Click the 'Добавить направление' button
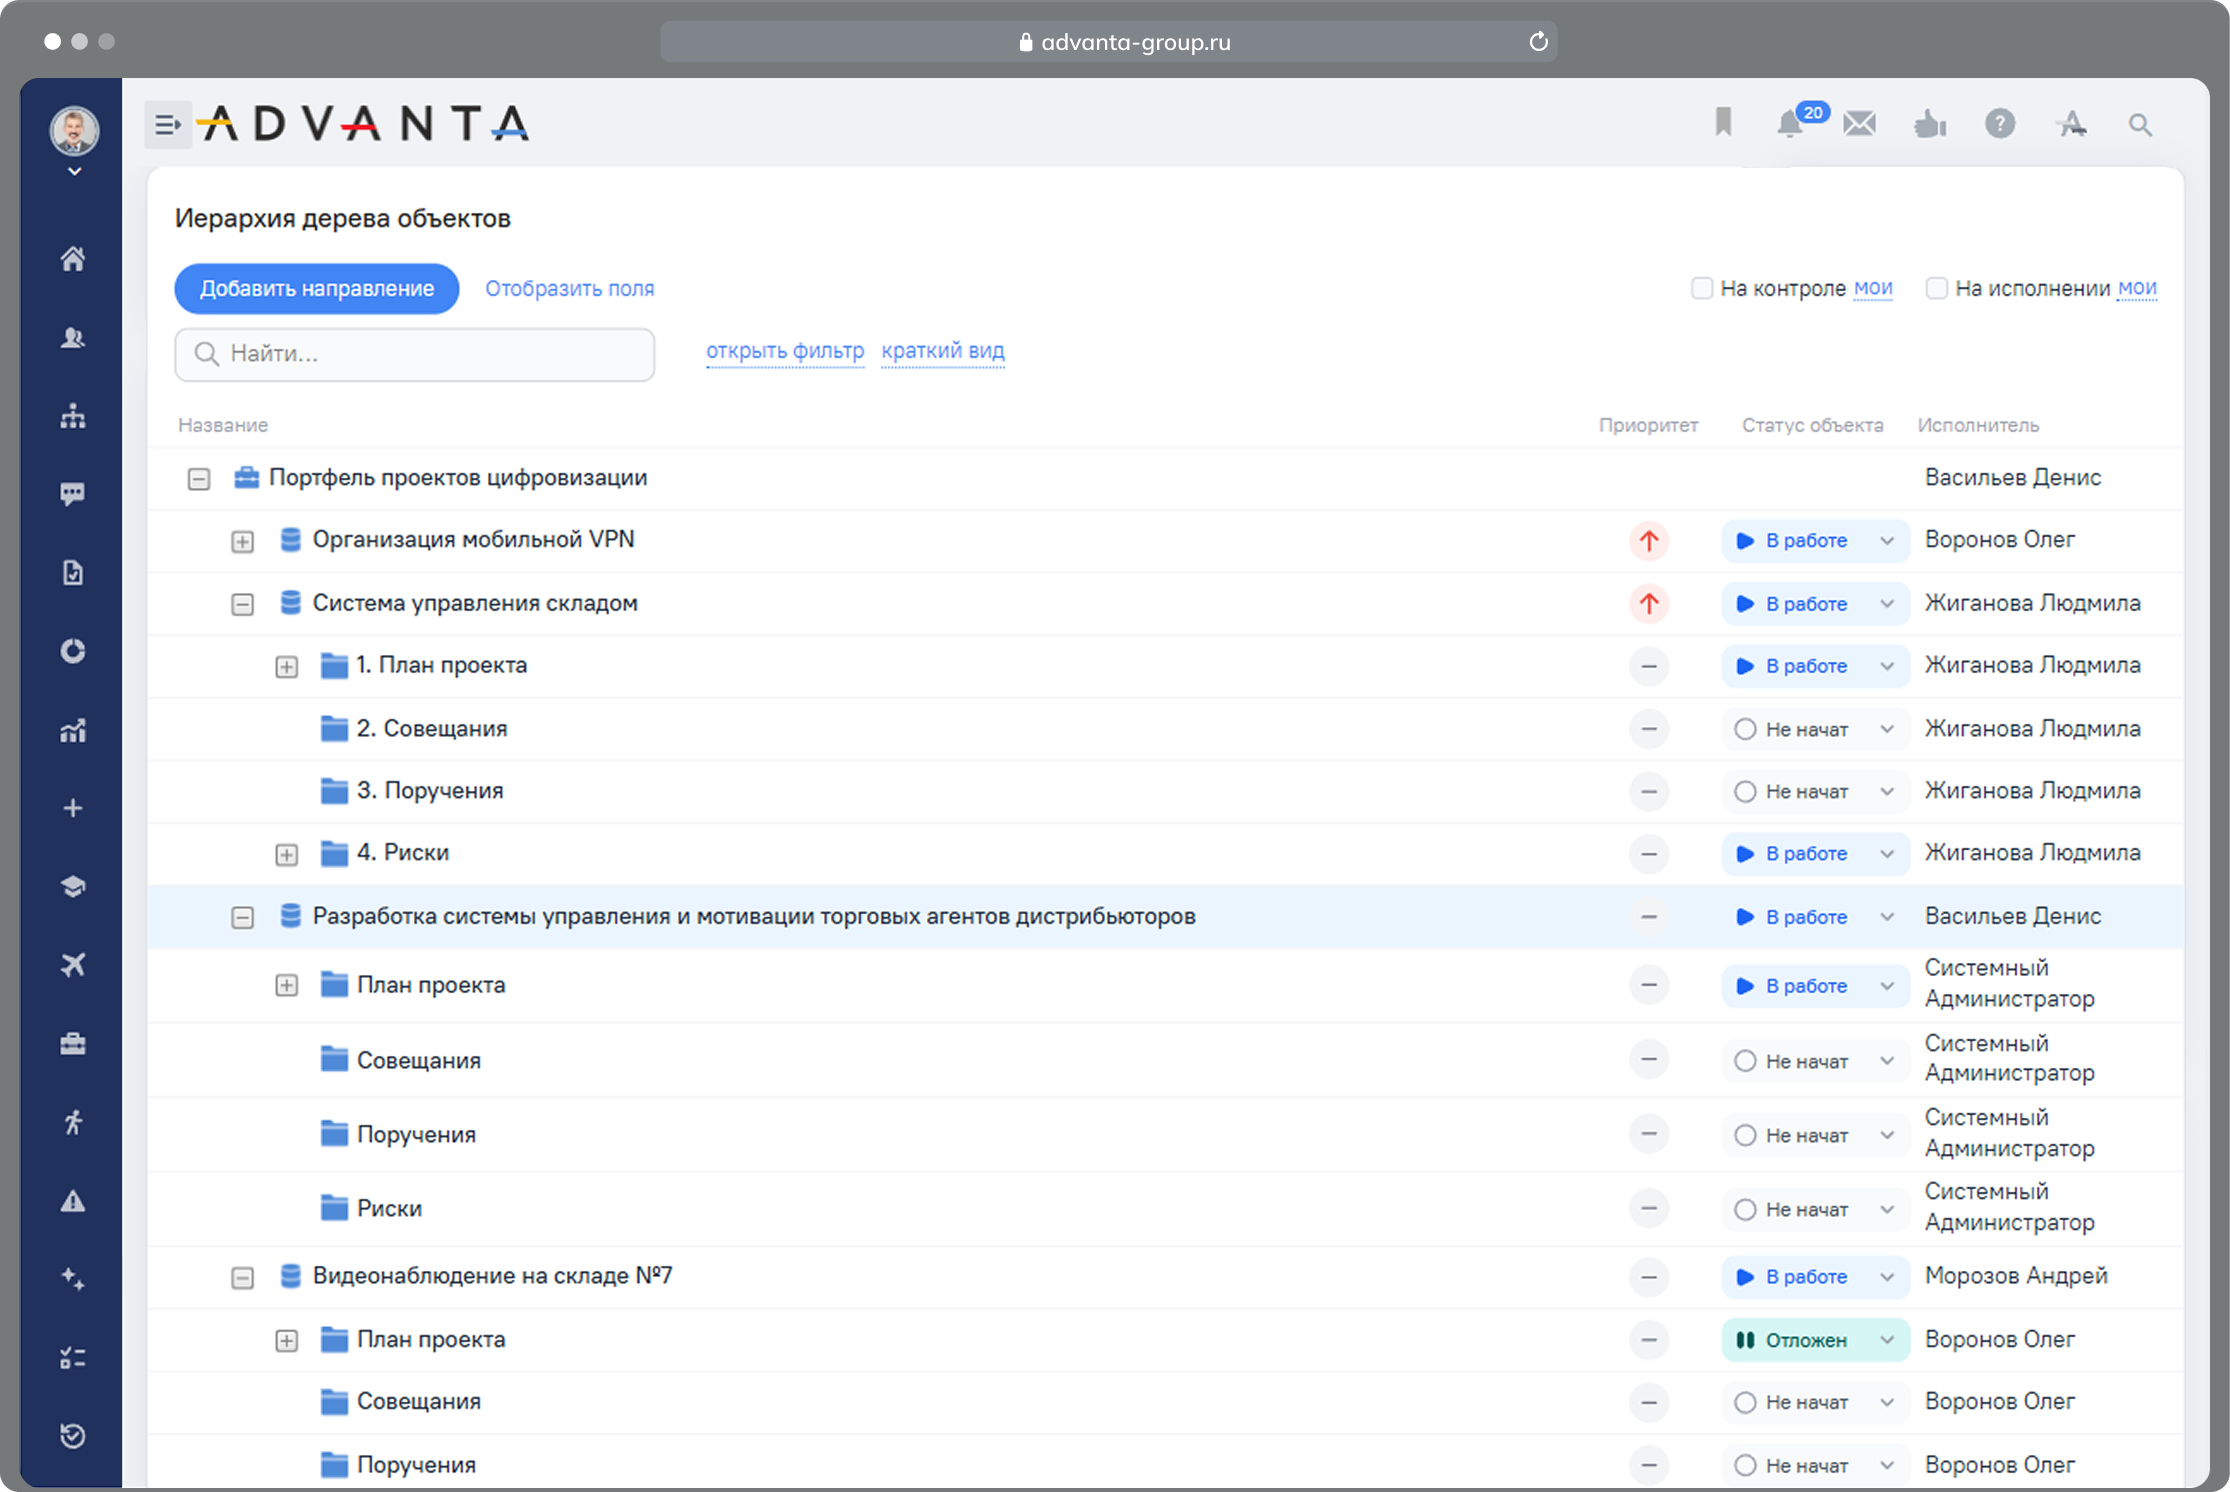Image resolution: width=2230 pixels, height=1492 pixels. (317, 288)
